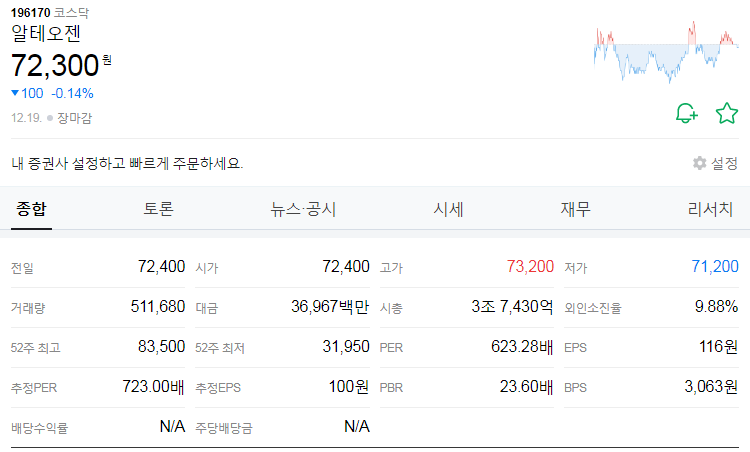This screenshot has height=452, width=750.
Task: Add a price alert with the bell icon
Action: click(x=687, y=113)
